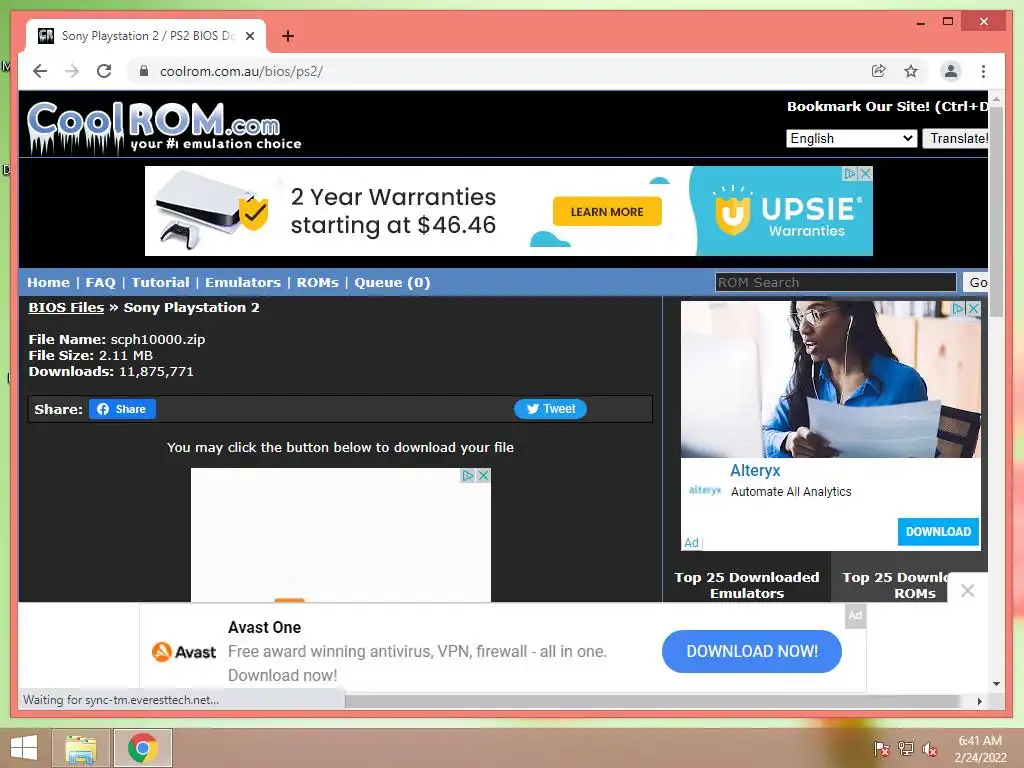Open the Chrome profile avatar icon

point(951,71)
